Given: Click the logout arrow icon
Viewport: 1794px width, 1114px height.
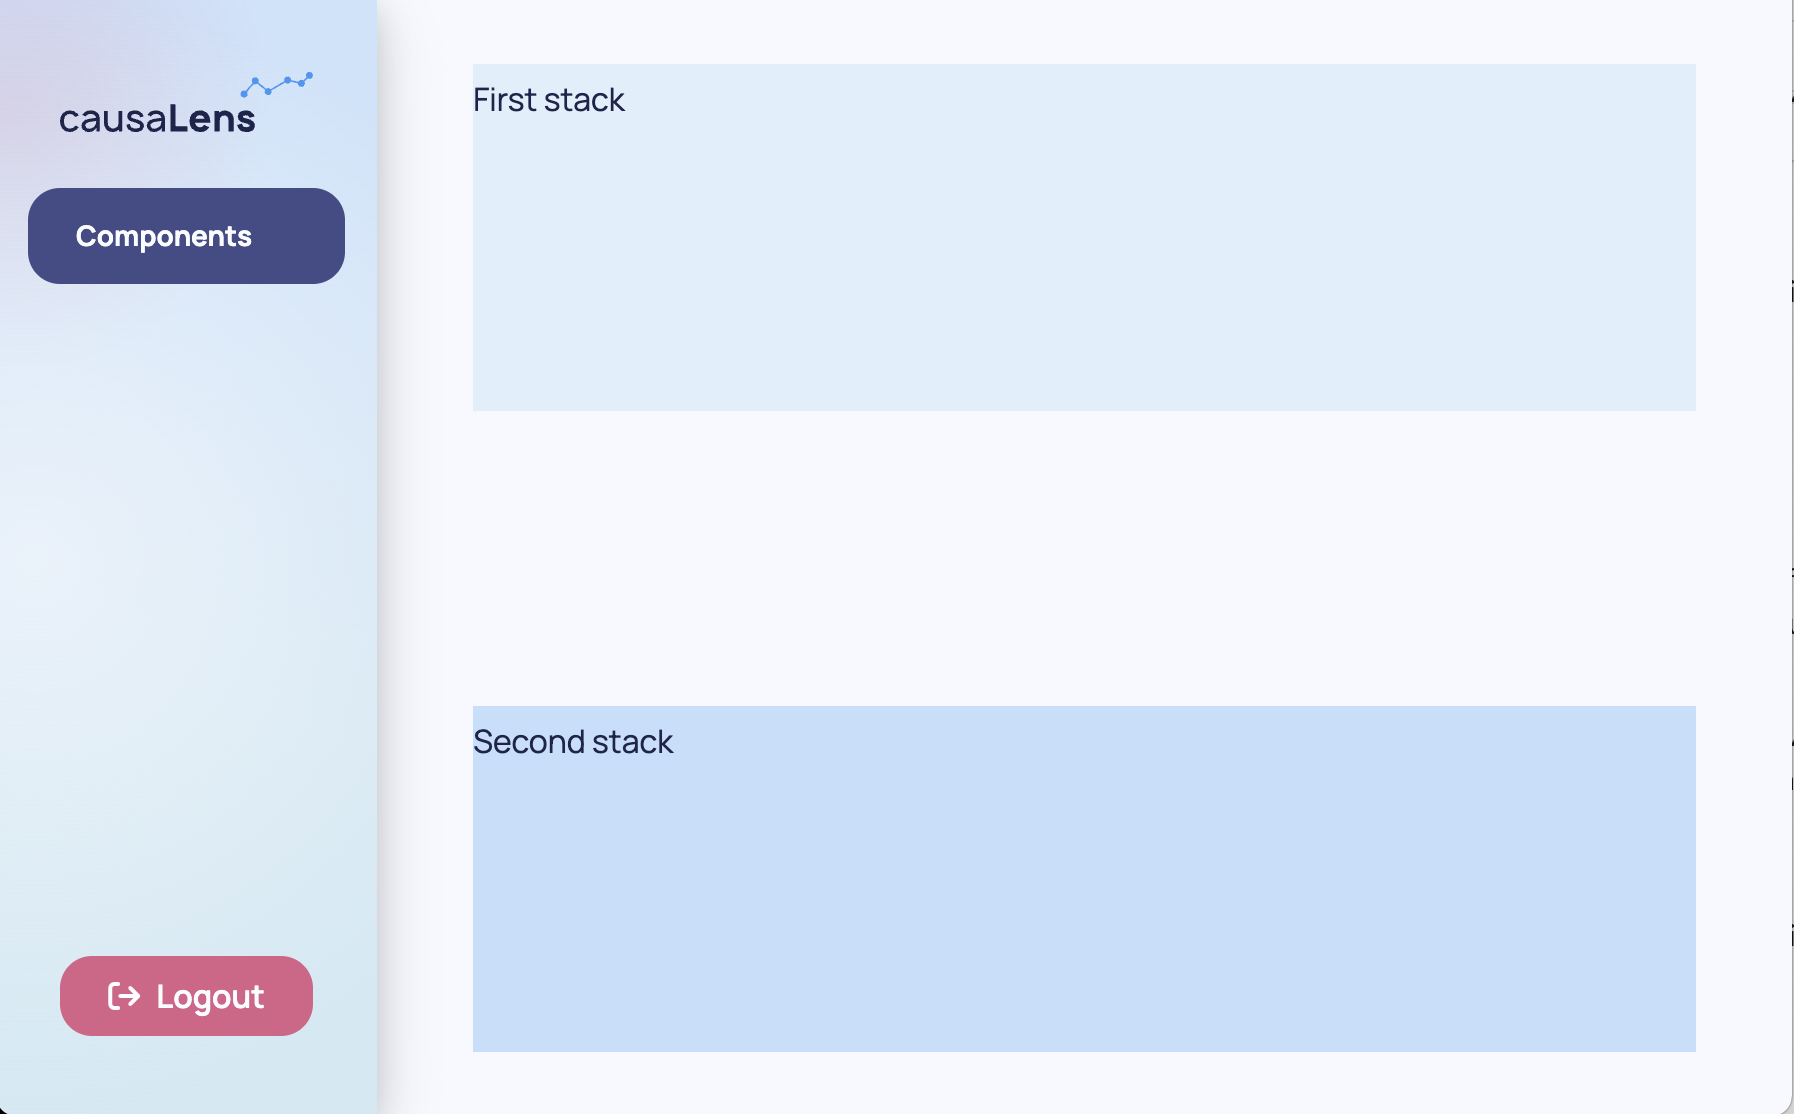Looking at the screenshot, I should 124,996.
